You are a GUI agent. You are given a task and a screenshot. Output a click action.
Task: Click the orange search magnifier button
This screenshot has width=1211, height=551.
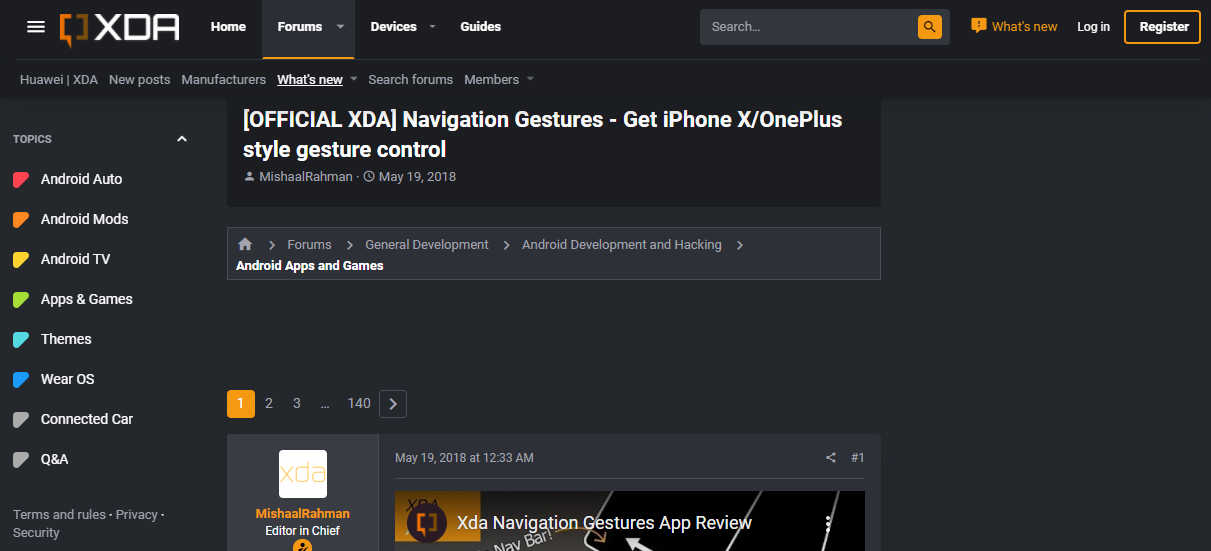930,27
